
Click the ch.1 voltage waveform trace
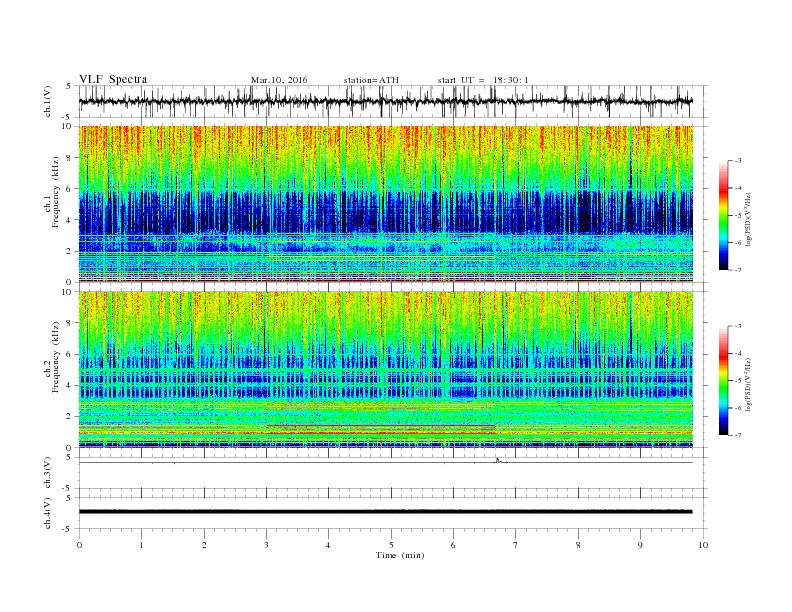click(385, 101)
